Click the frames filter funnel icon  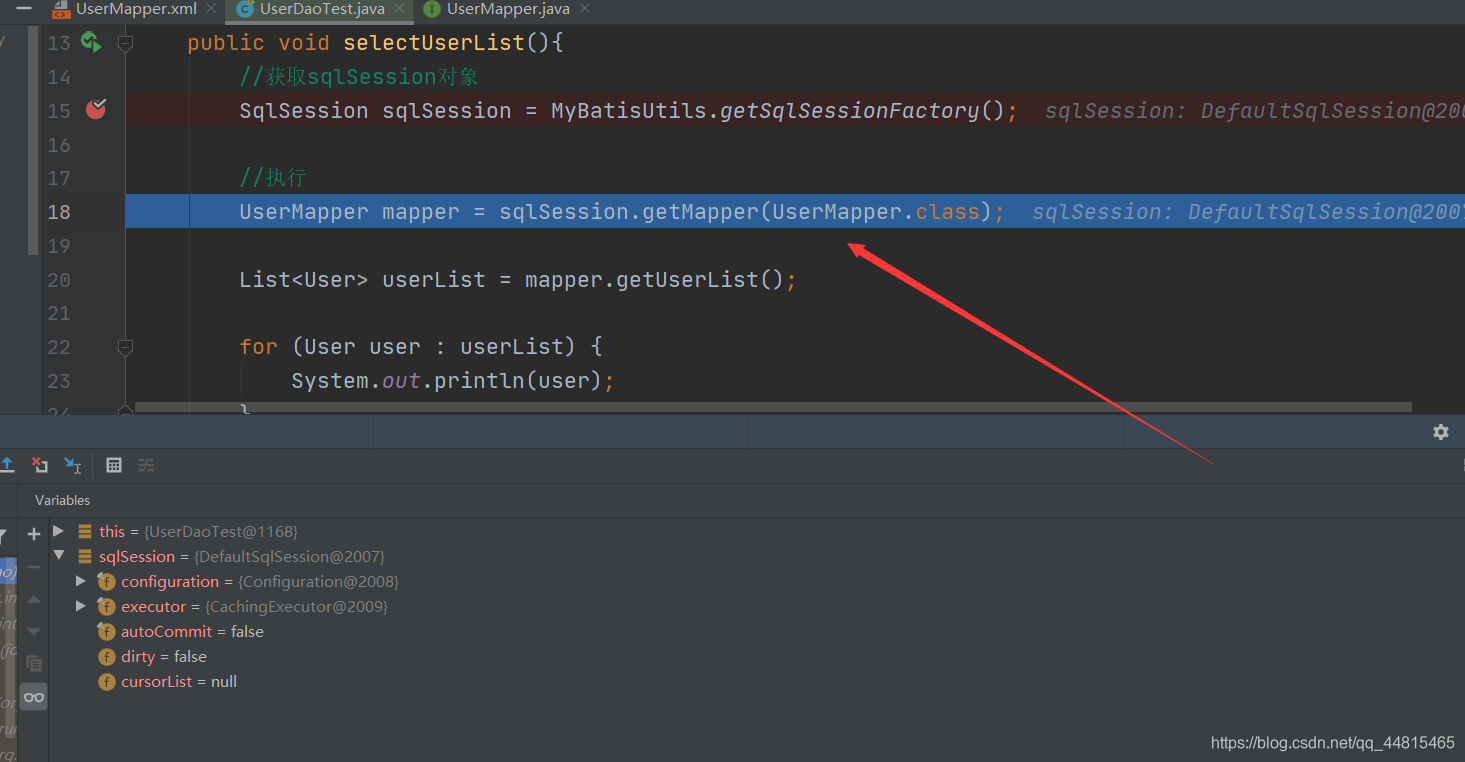click(4, 536)
